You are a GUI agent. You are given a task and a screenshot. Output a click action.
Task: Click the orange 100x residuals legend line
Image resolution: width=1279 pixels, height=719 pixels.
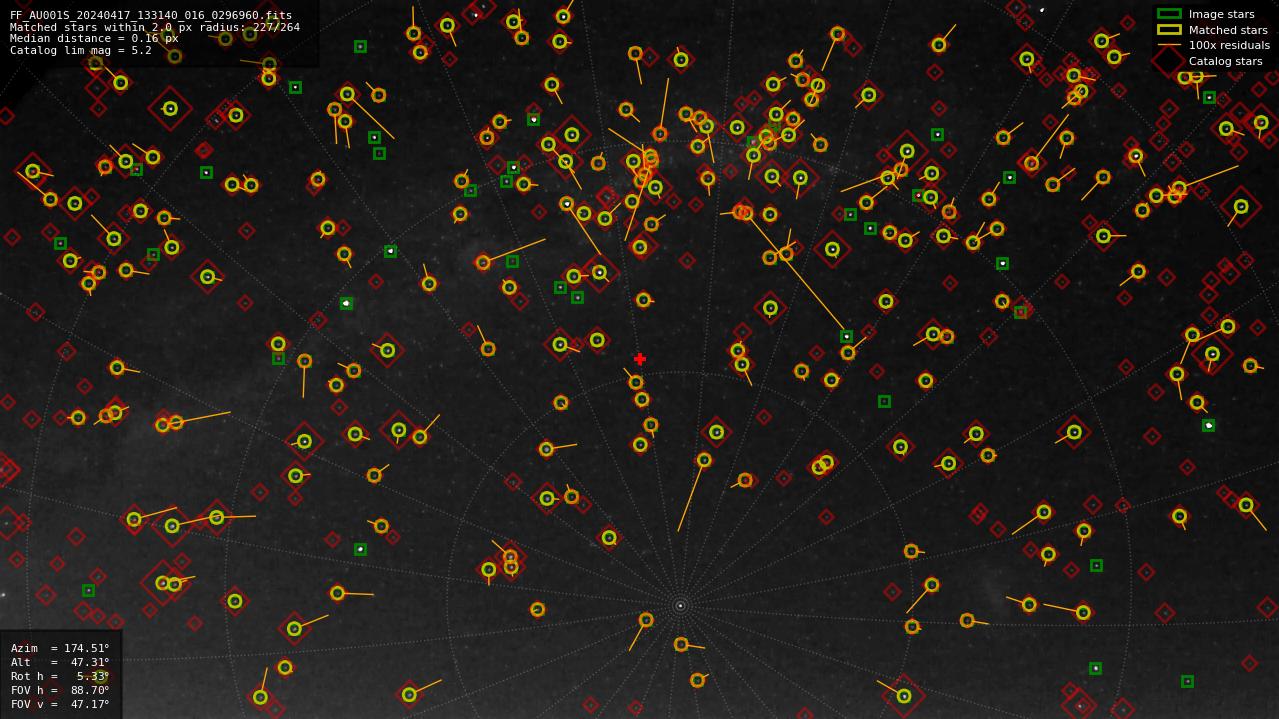click(1169, 46)
